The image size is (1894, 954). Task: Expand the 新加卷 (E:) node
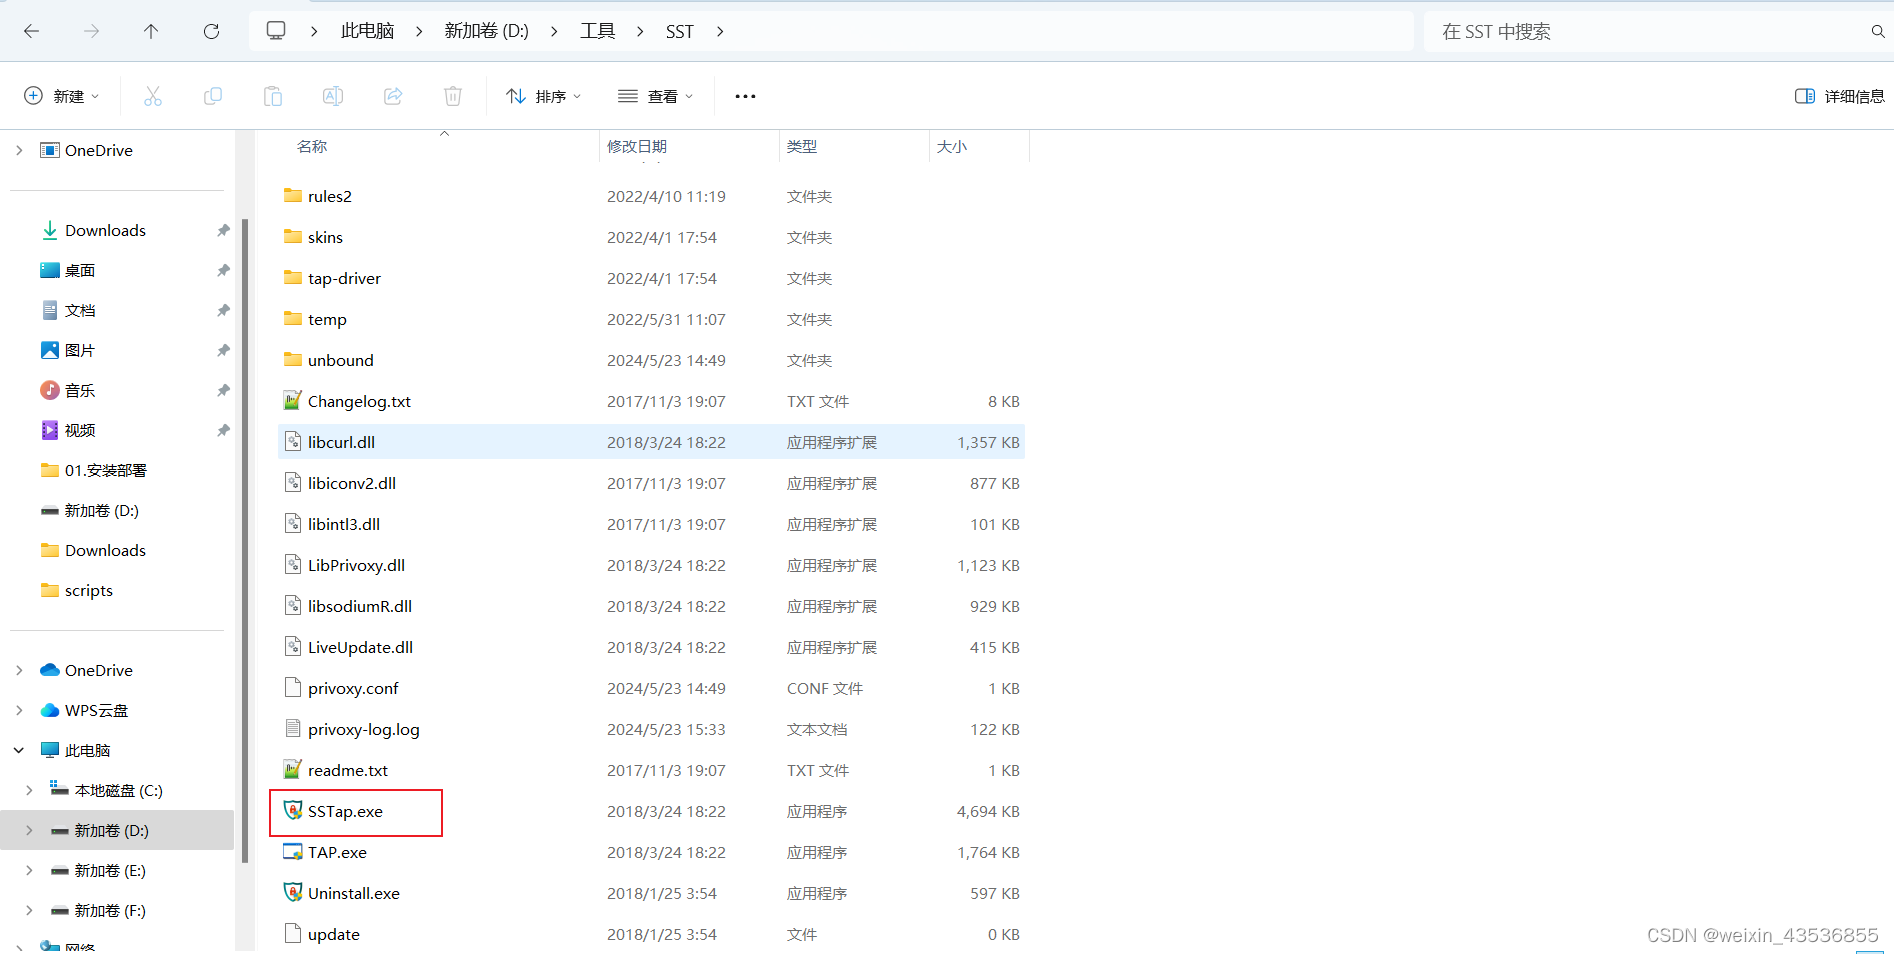[x=29, y=870]
